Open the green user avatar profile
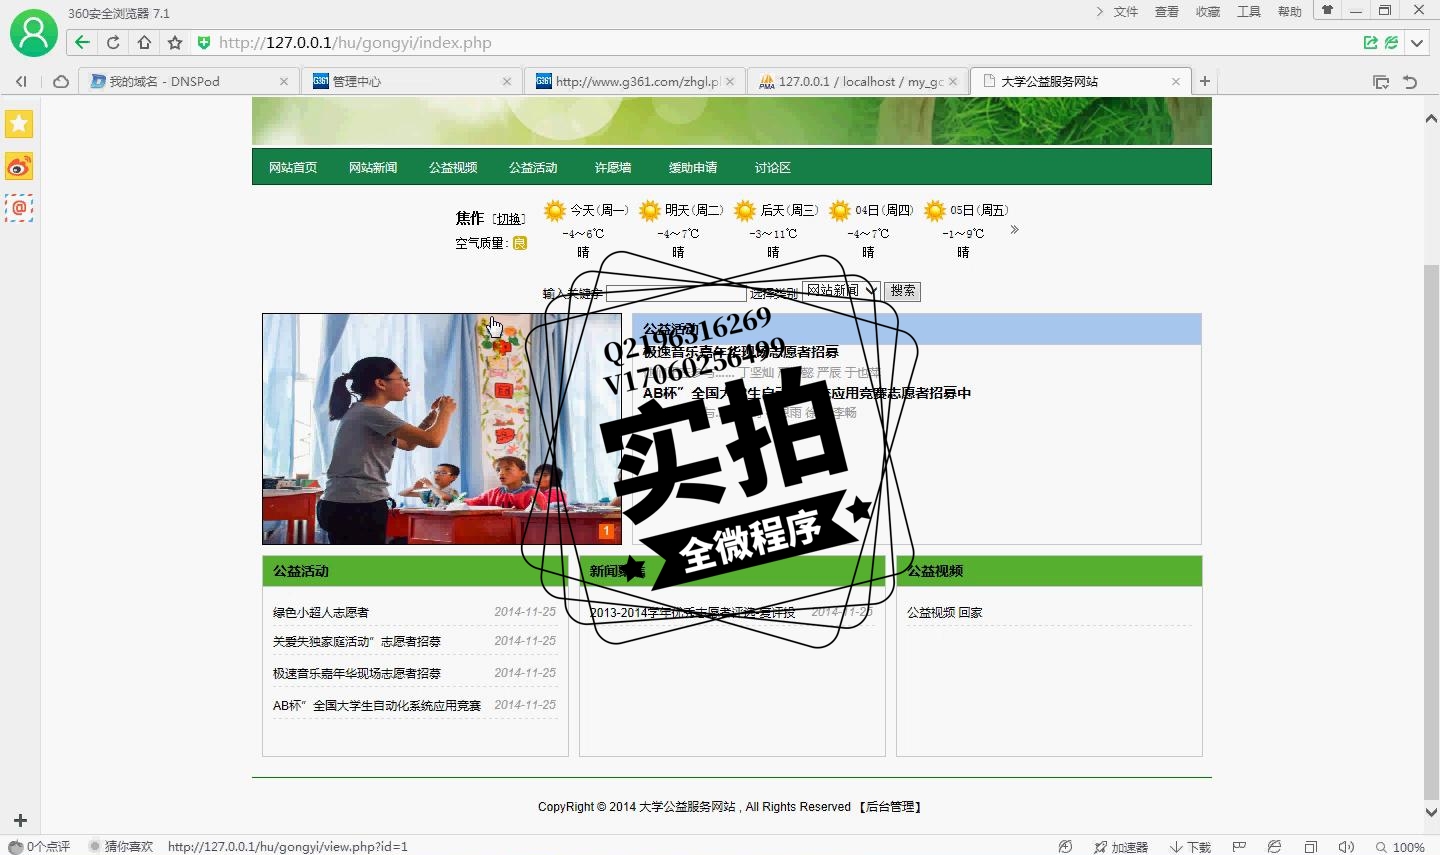The image size is (1440, 855). click(x=34, y=33)
